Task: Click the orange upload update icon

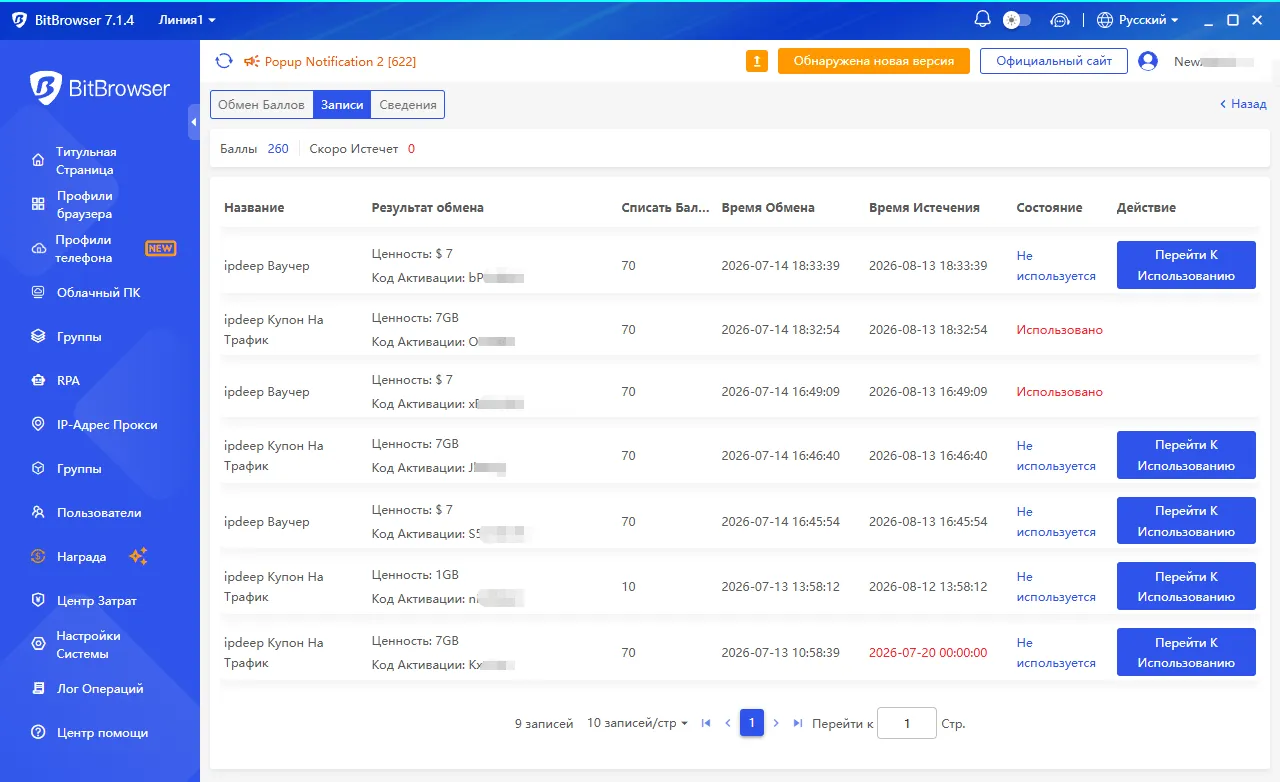Action: point(757,61)
